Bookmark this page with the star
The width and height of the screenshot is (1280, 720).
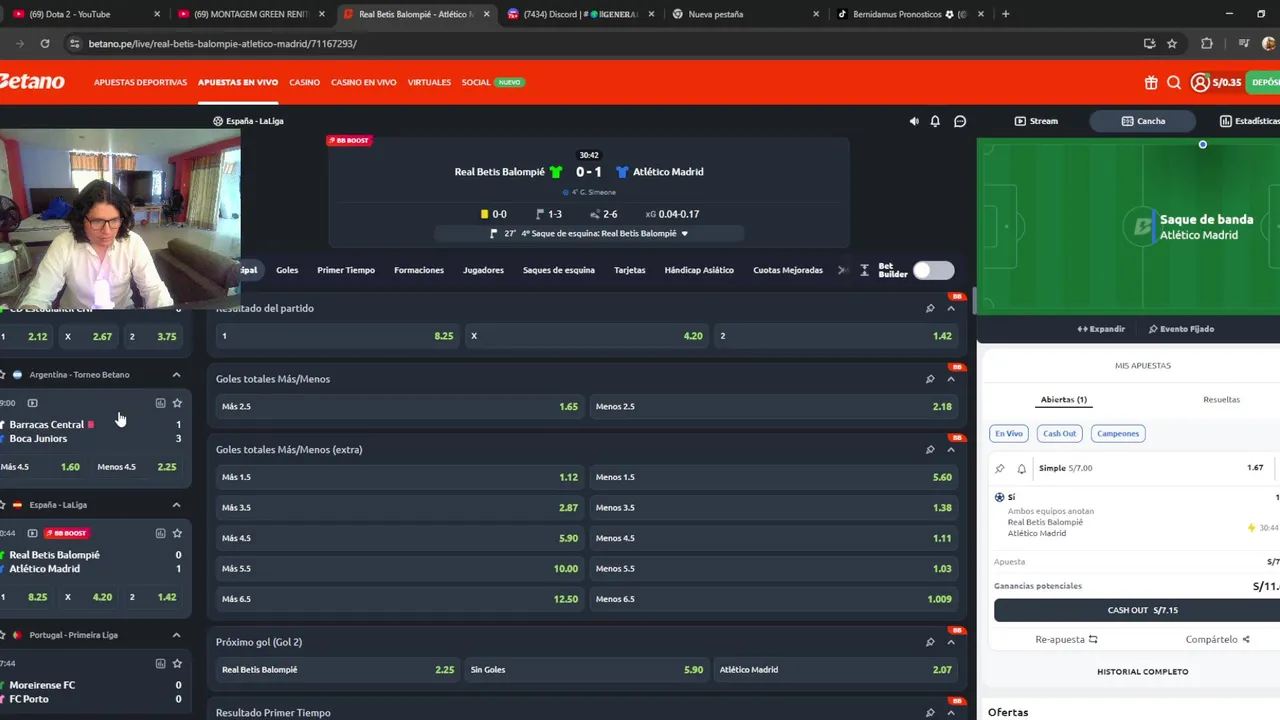coord(1172,44)
